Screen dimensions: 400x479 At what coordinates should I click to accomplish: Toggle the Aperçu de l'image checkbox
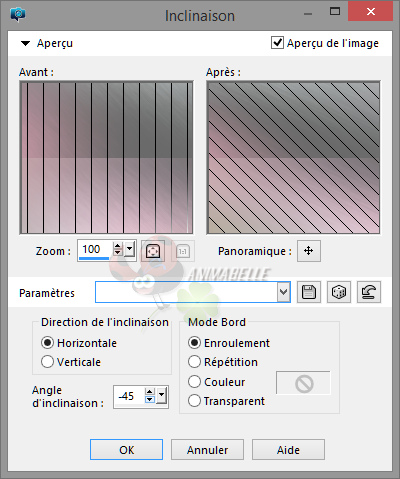(277, 43)
